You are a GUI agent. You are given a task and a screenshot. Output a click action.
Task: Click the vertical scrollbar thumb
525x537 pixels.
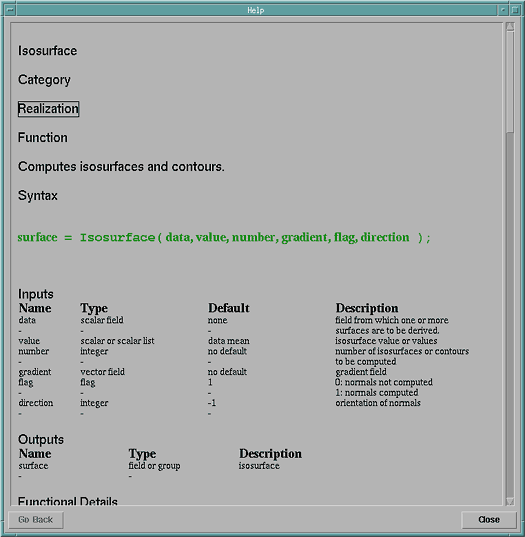click(510, 82)
